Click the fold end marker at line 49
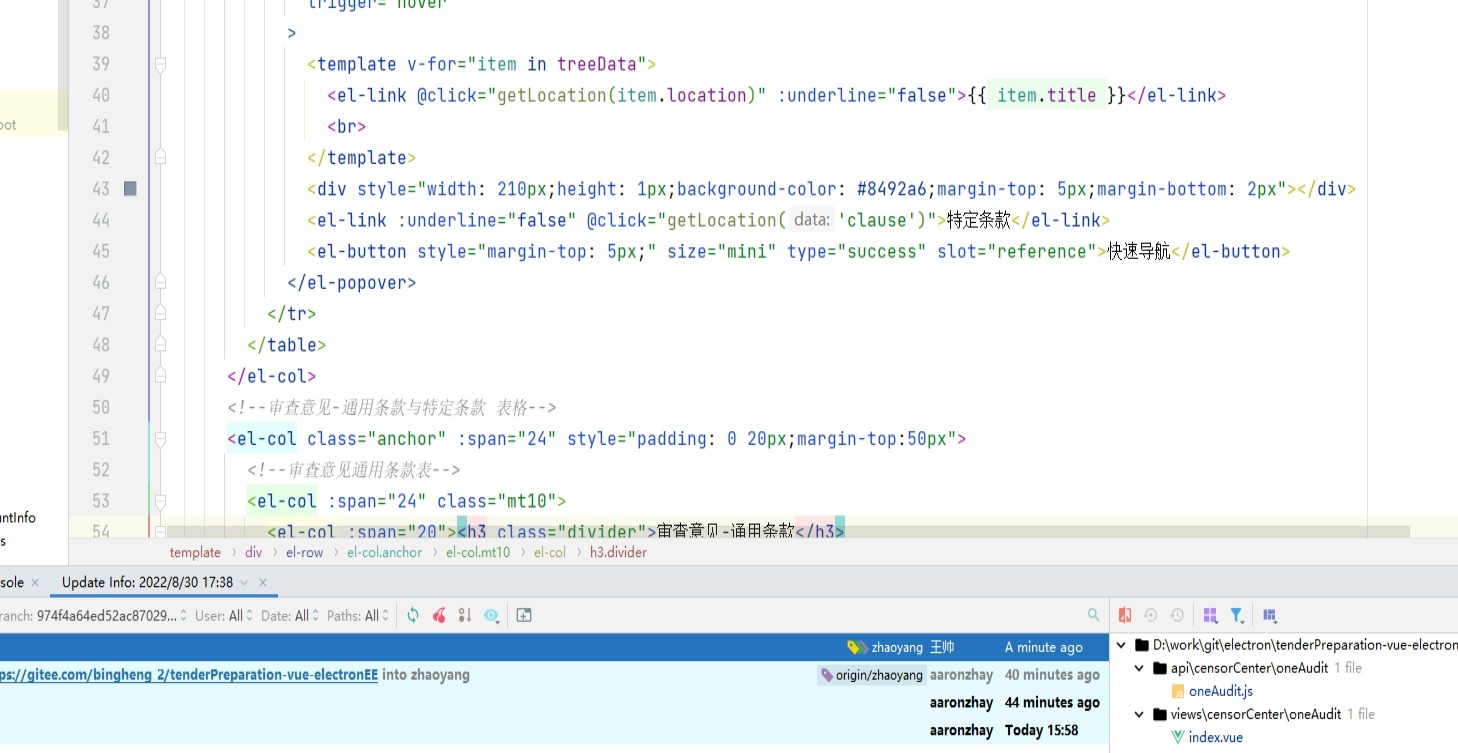Screen dimensions: 1458x753 [160, 377]
